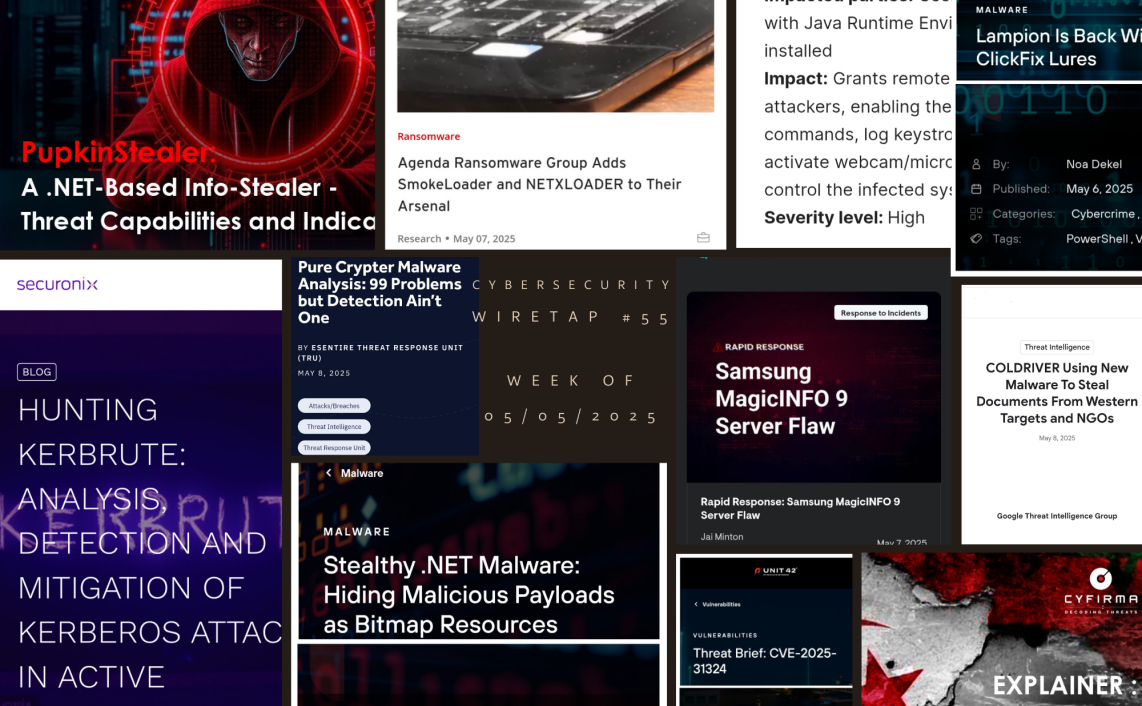Click 'Google Threat Intelligence Group' text

[x=1056, y=516]
